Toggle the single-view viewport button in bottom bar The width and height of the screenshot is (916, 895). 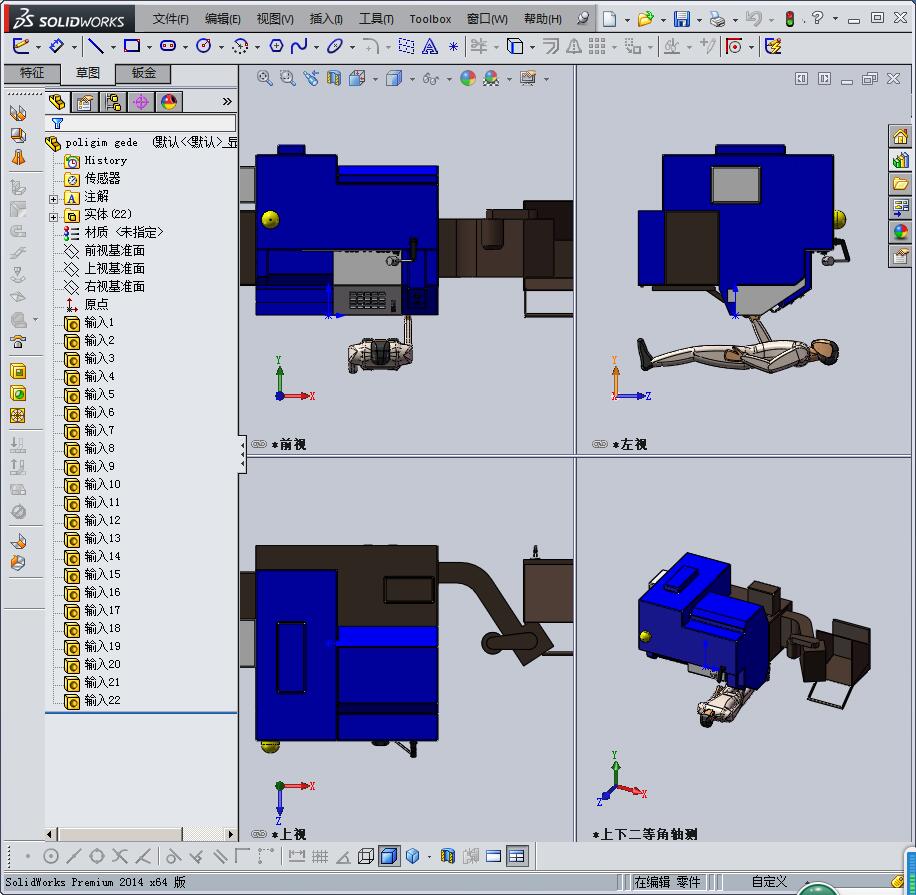(x=494, y=856)
